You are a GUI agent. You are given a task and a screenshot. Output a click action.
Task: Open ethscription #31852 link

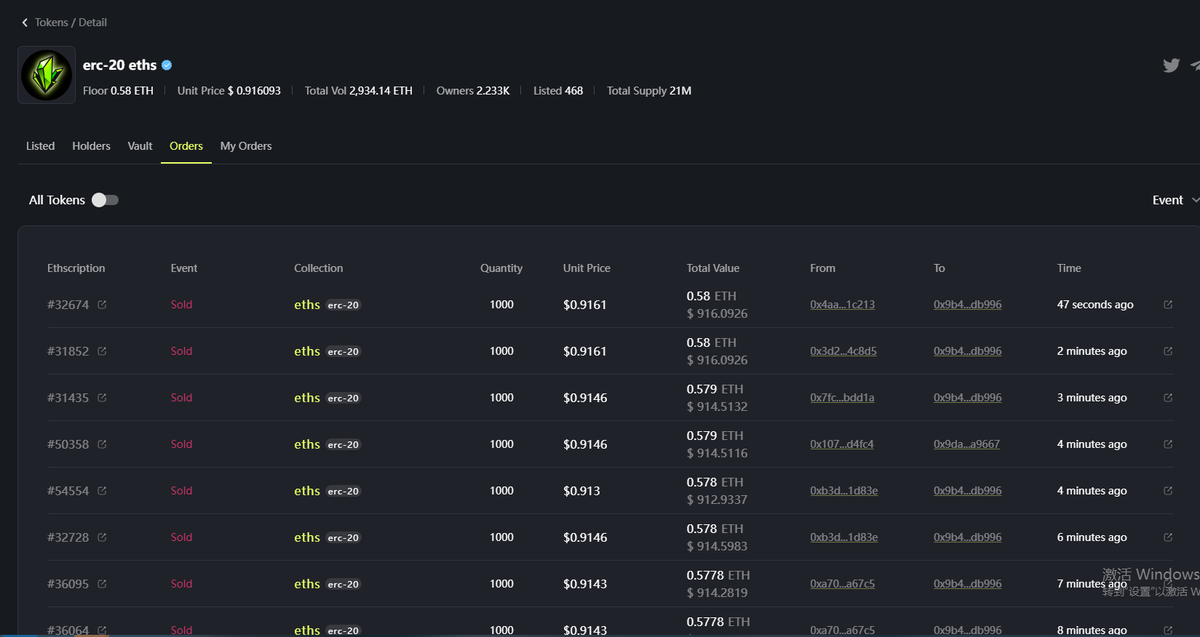coord(68,351)
